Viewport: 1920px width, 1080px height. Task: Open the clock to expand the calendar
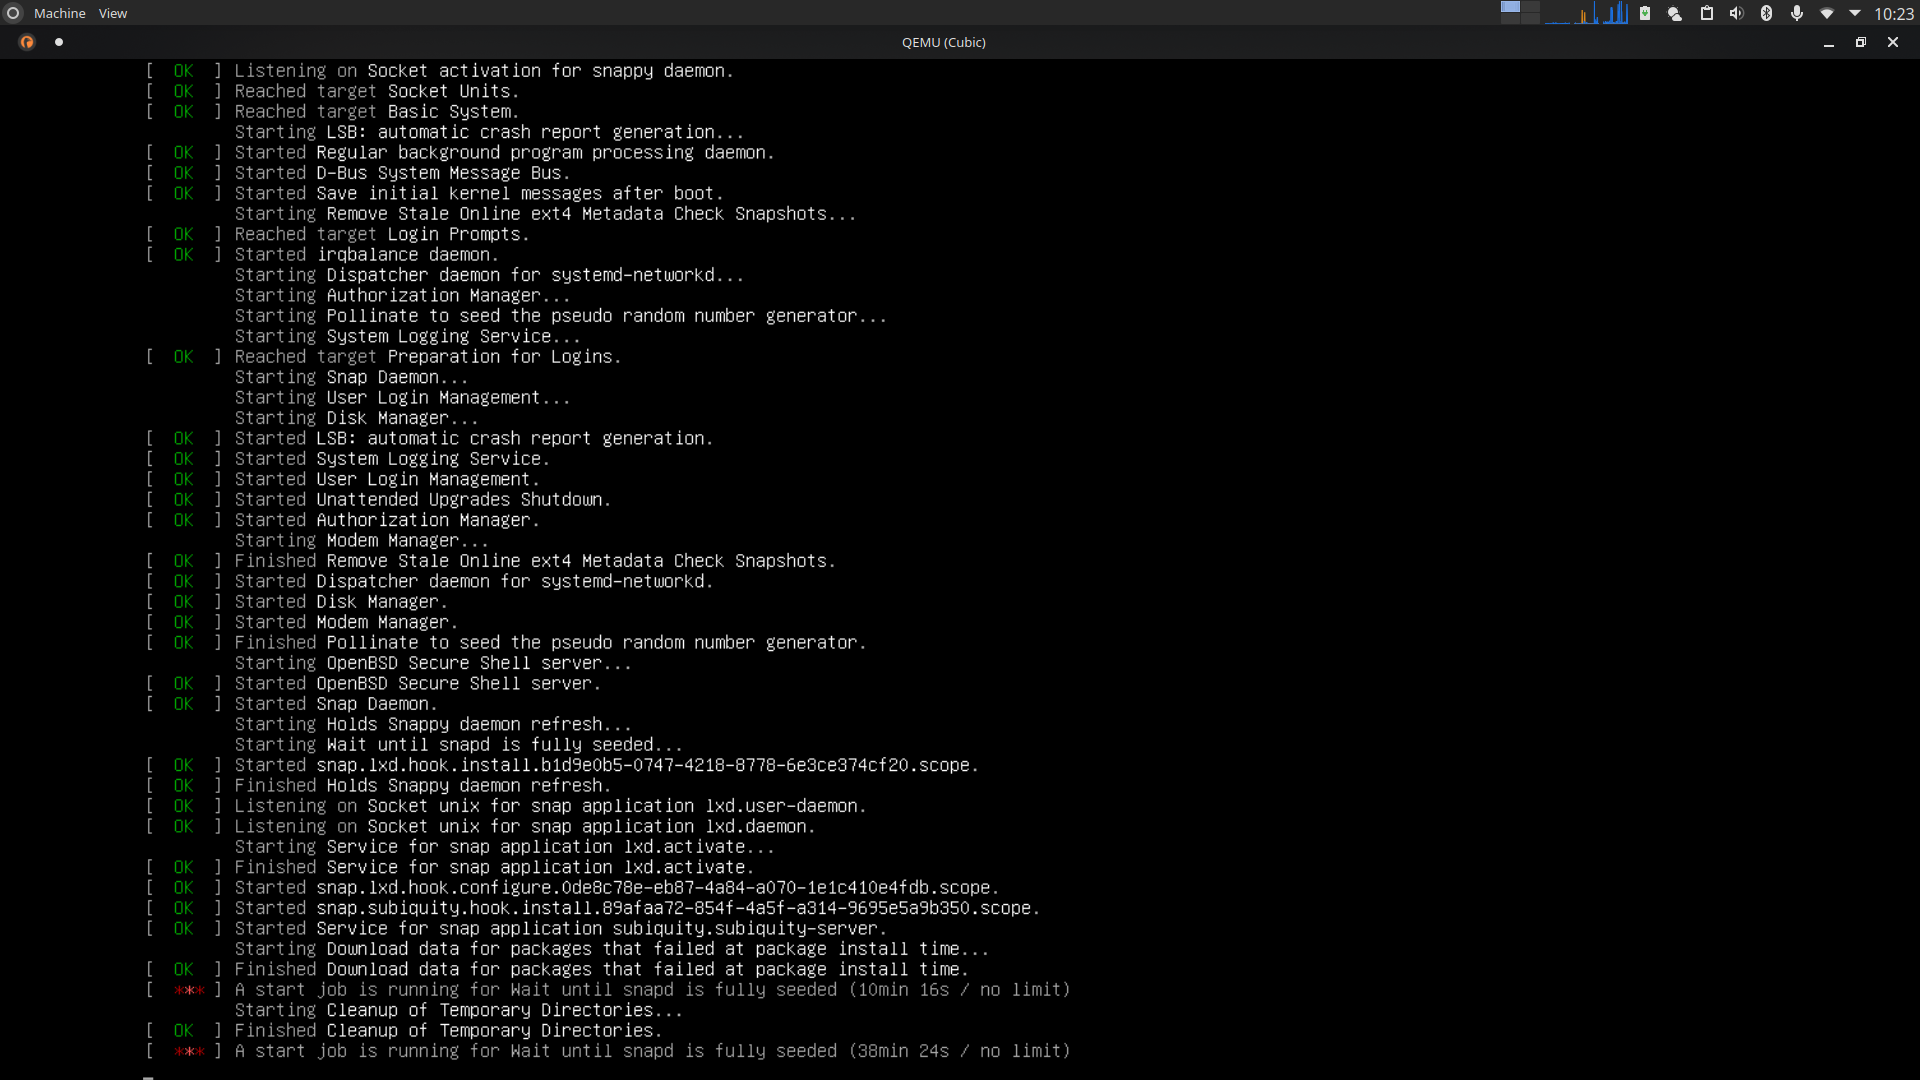1893,13
